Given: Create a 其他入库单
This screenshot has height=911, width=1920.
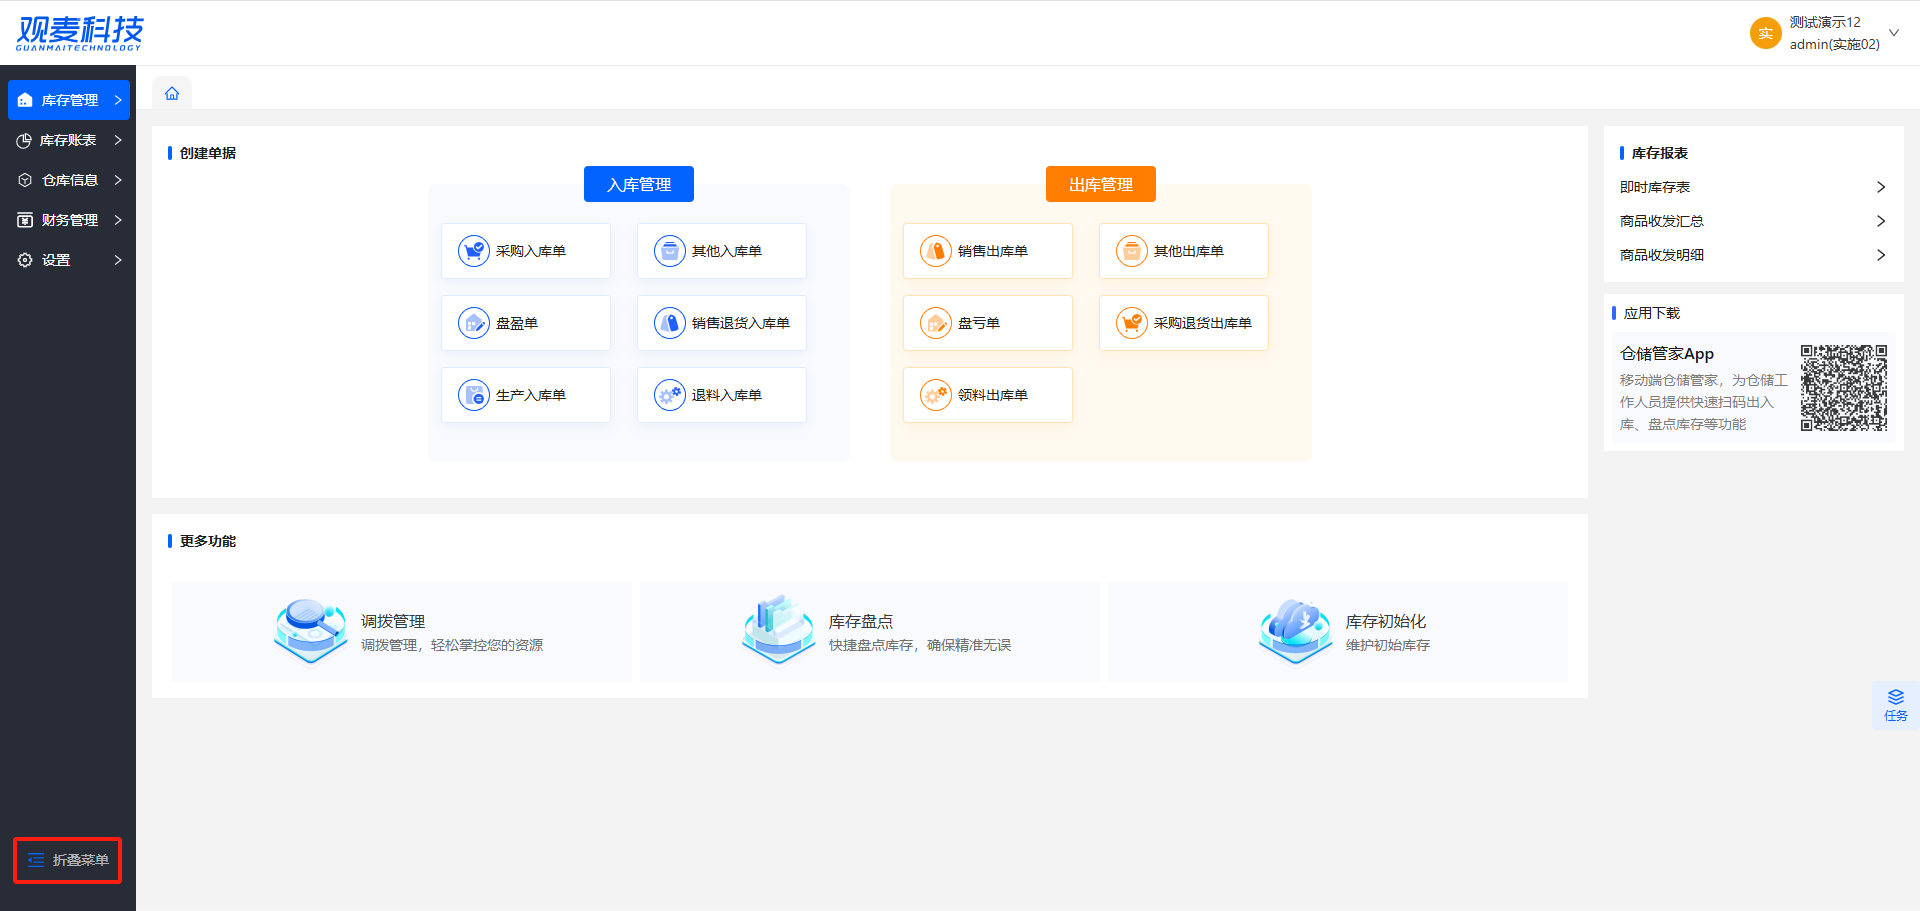Looking at the screenshot, I should click(722, 251).
